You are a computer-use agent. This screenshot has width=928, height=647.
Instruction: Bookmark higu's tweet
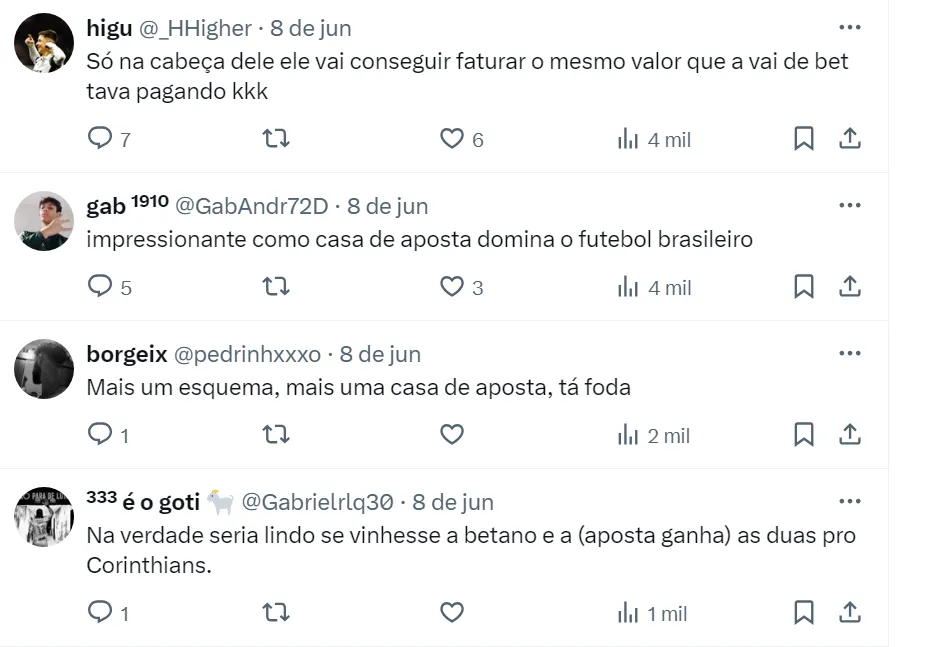(803, 139)
